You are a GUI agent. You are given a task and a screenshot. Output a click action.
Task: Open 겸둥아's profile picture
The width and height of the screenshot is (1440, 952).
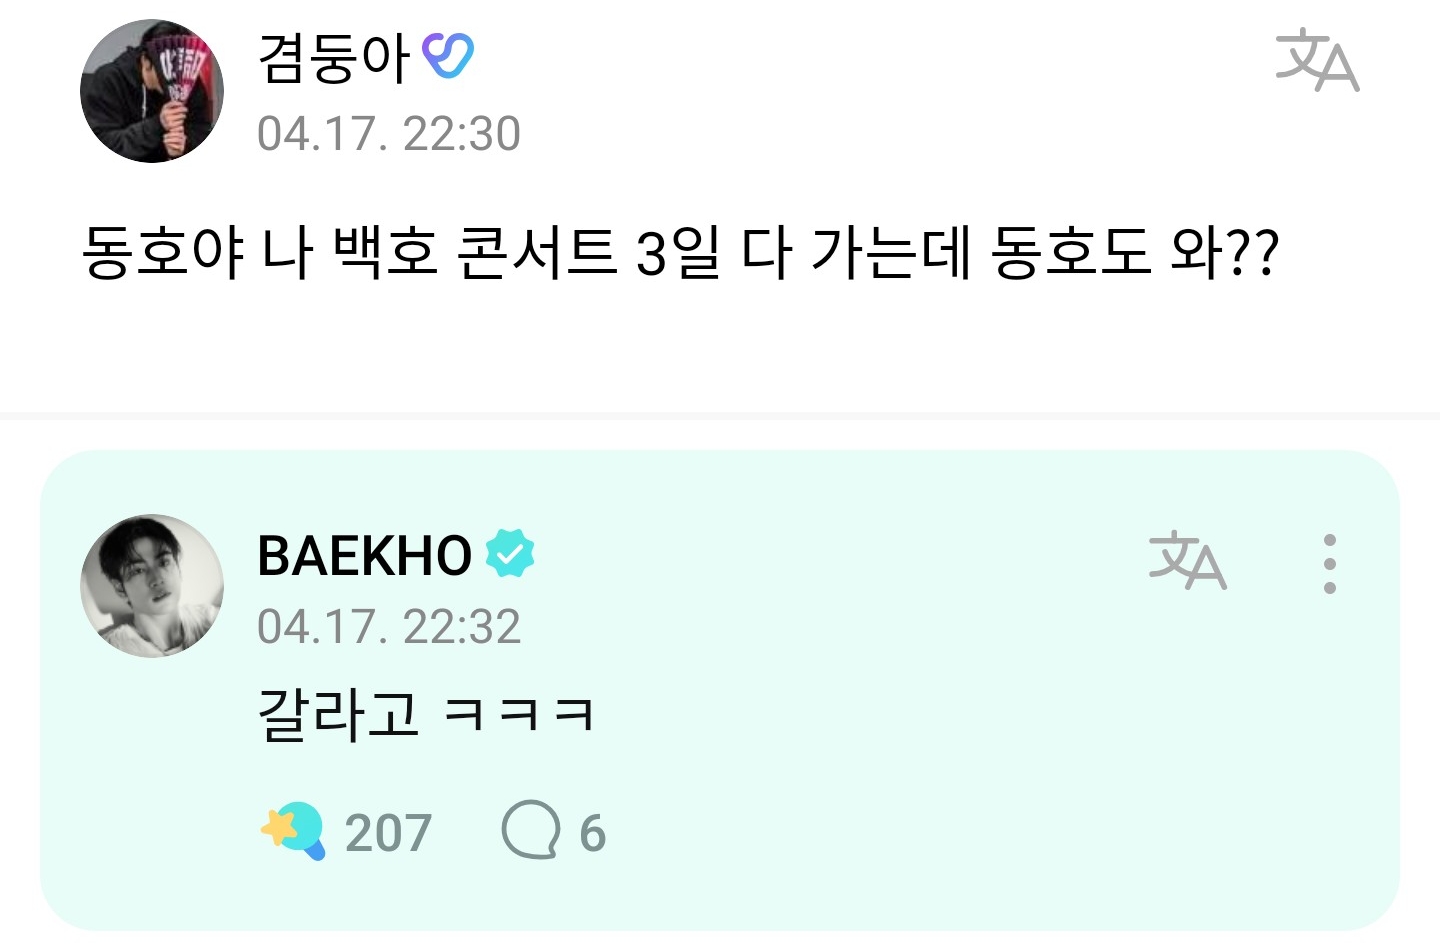[x=152, y=91]
